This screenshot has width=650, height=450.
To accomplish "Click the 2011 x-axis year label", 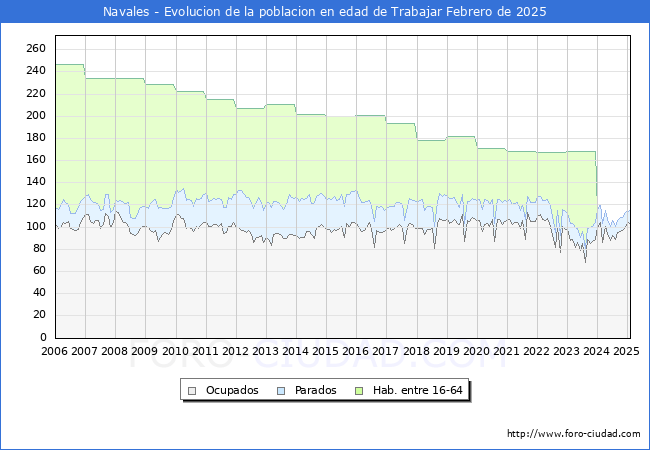I will click(205, 351).
